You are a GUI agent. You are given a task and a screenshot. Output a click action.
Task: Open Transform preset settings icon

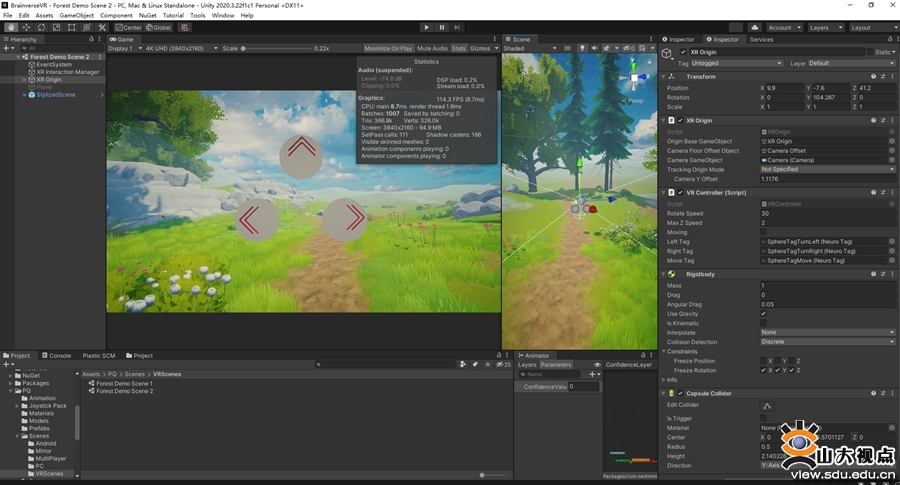pos(883,76)
